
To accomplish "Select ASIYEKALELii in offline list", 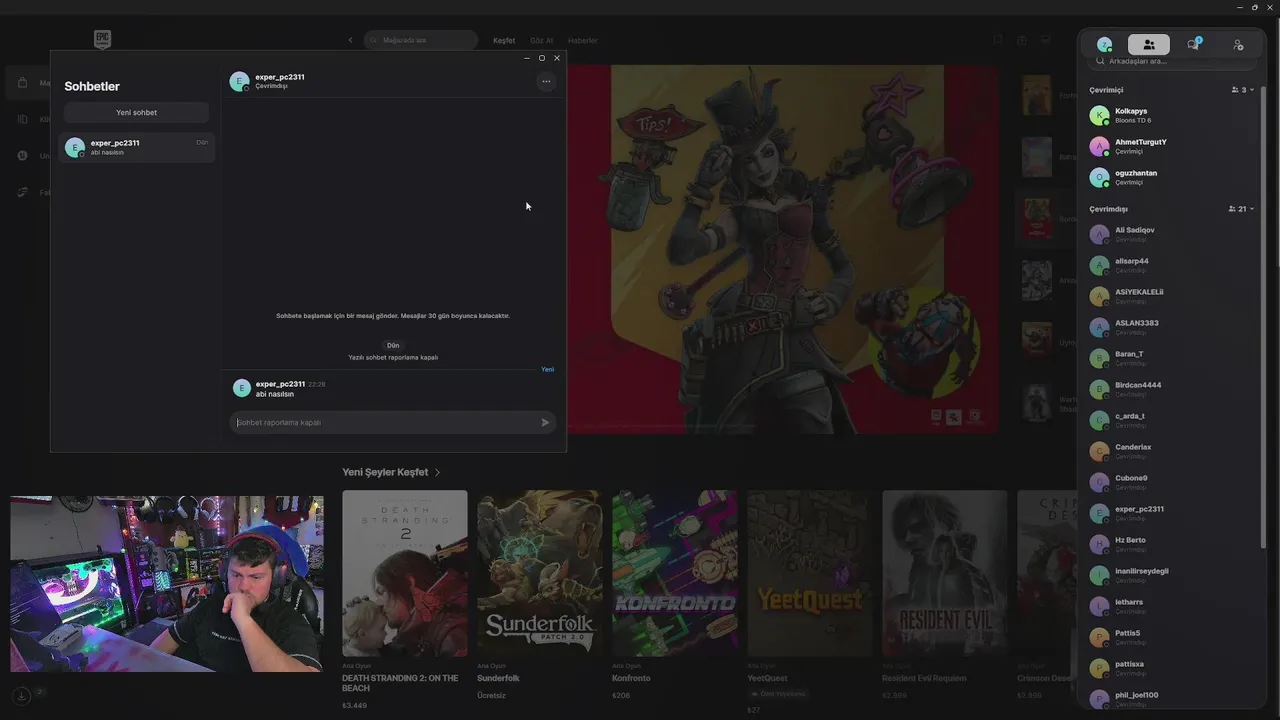I will (1172, 296).
